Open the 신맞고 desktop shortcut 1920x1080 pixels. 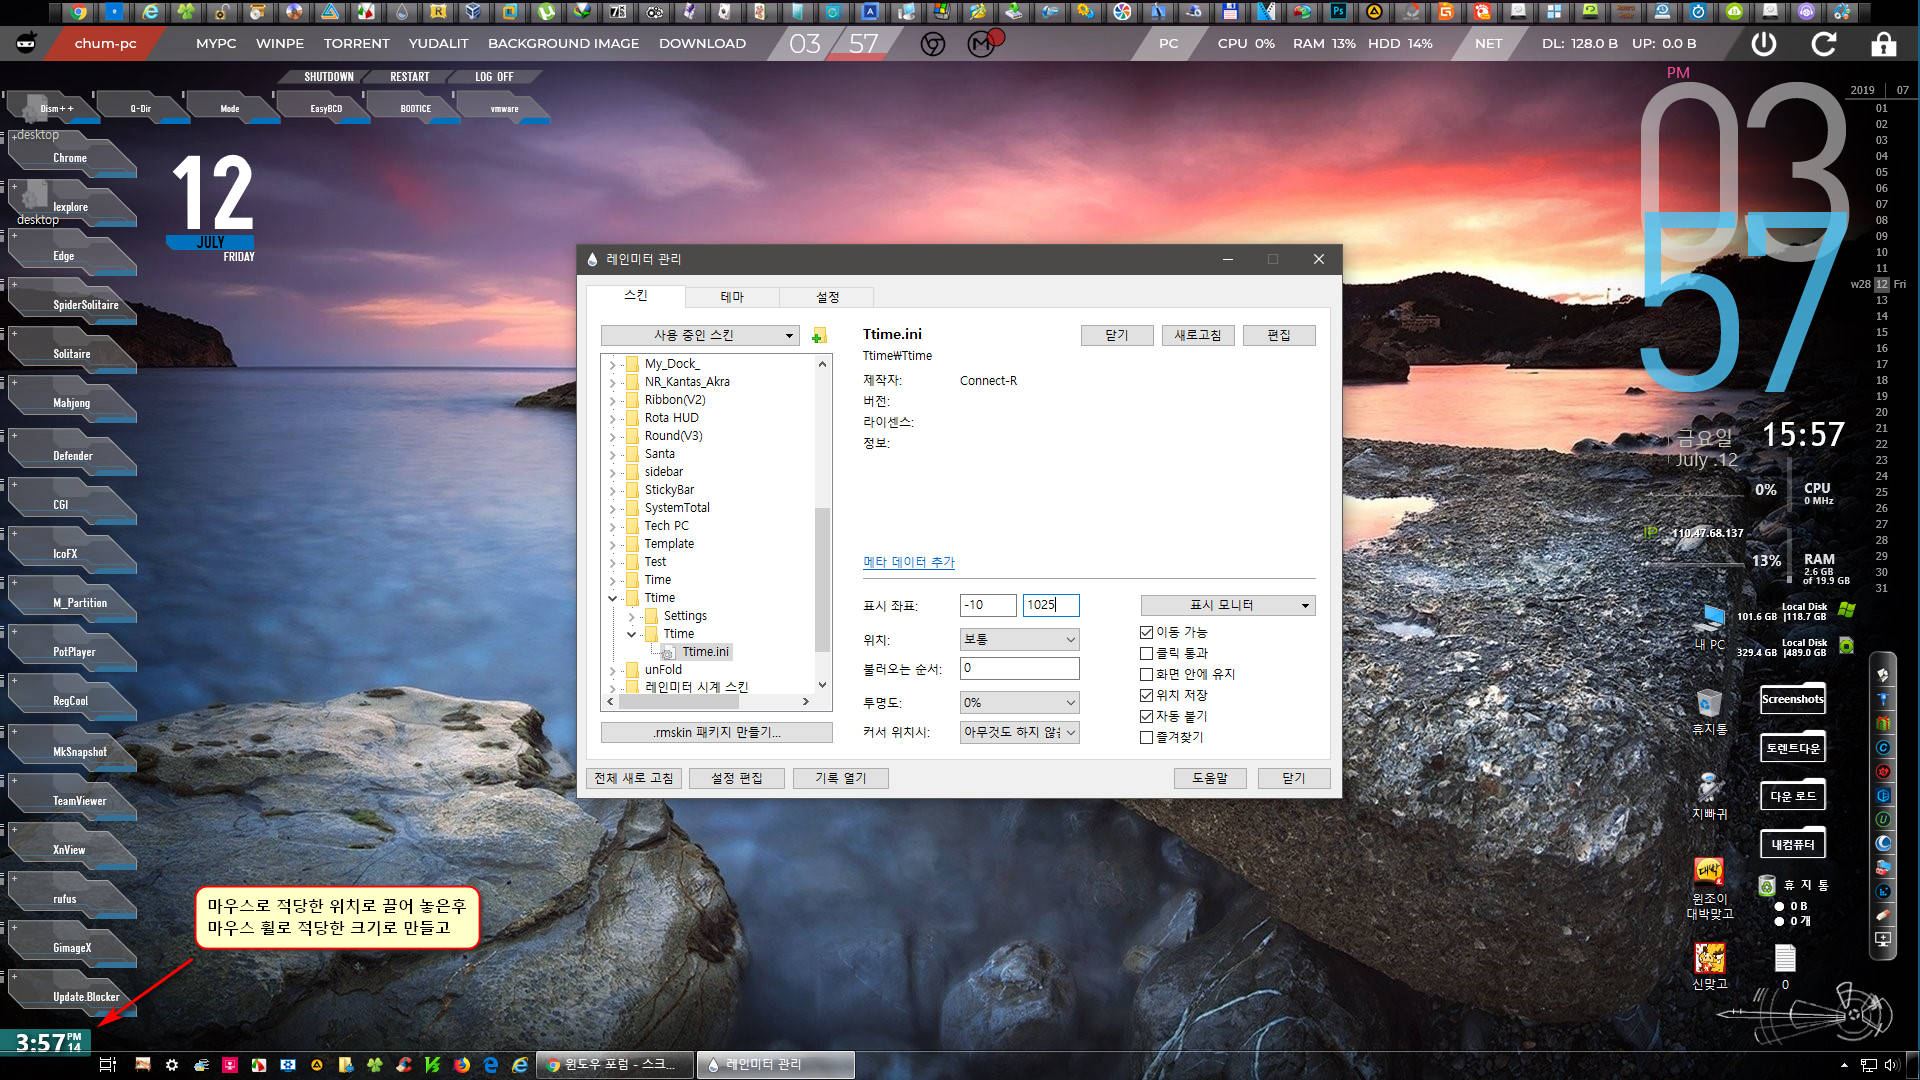pyautogui.click(x=1709, y=966)
